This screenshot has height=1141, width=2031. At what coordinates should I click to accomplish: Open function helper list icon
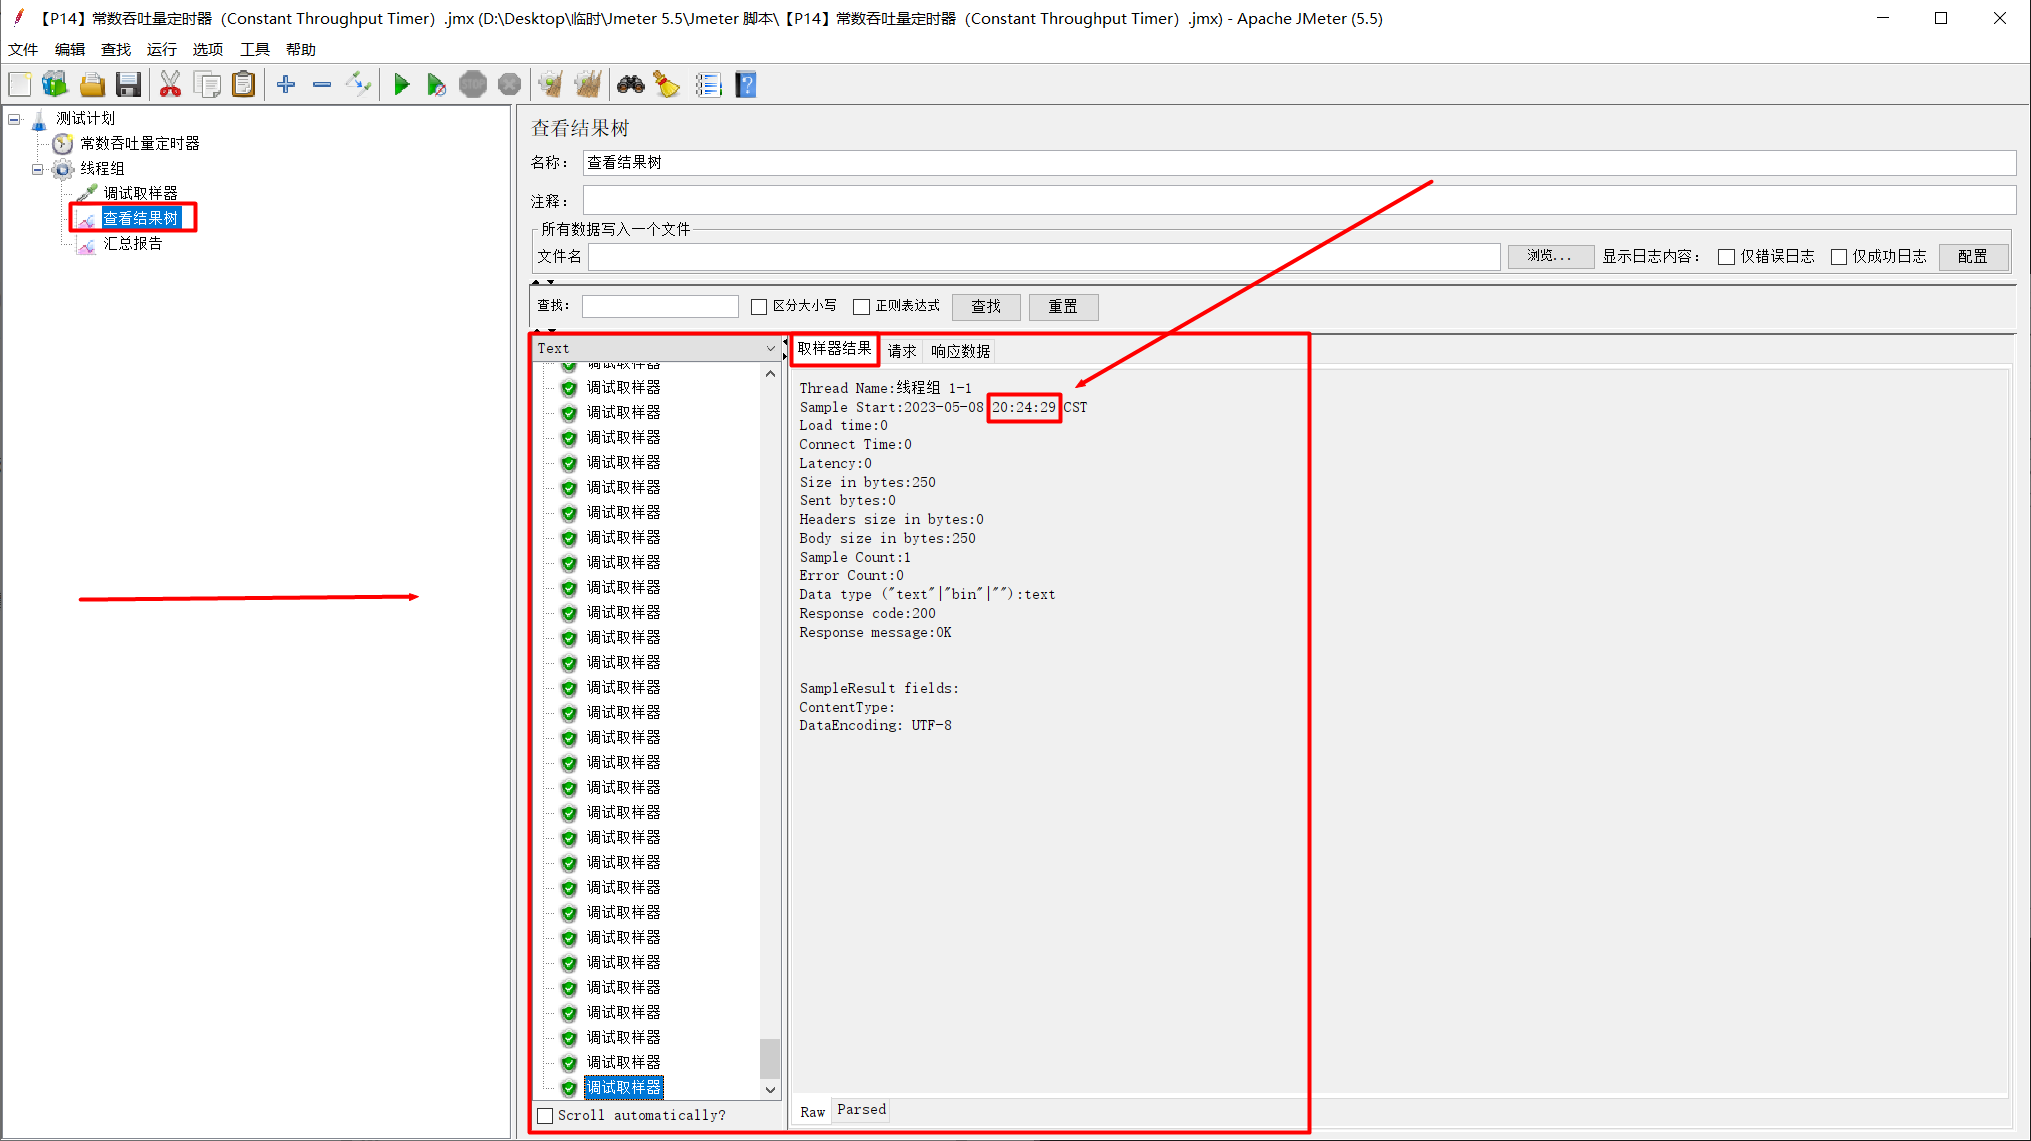709,85
